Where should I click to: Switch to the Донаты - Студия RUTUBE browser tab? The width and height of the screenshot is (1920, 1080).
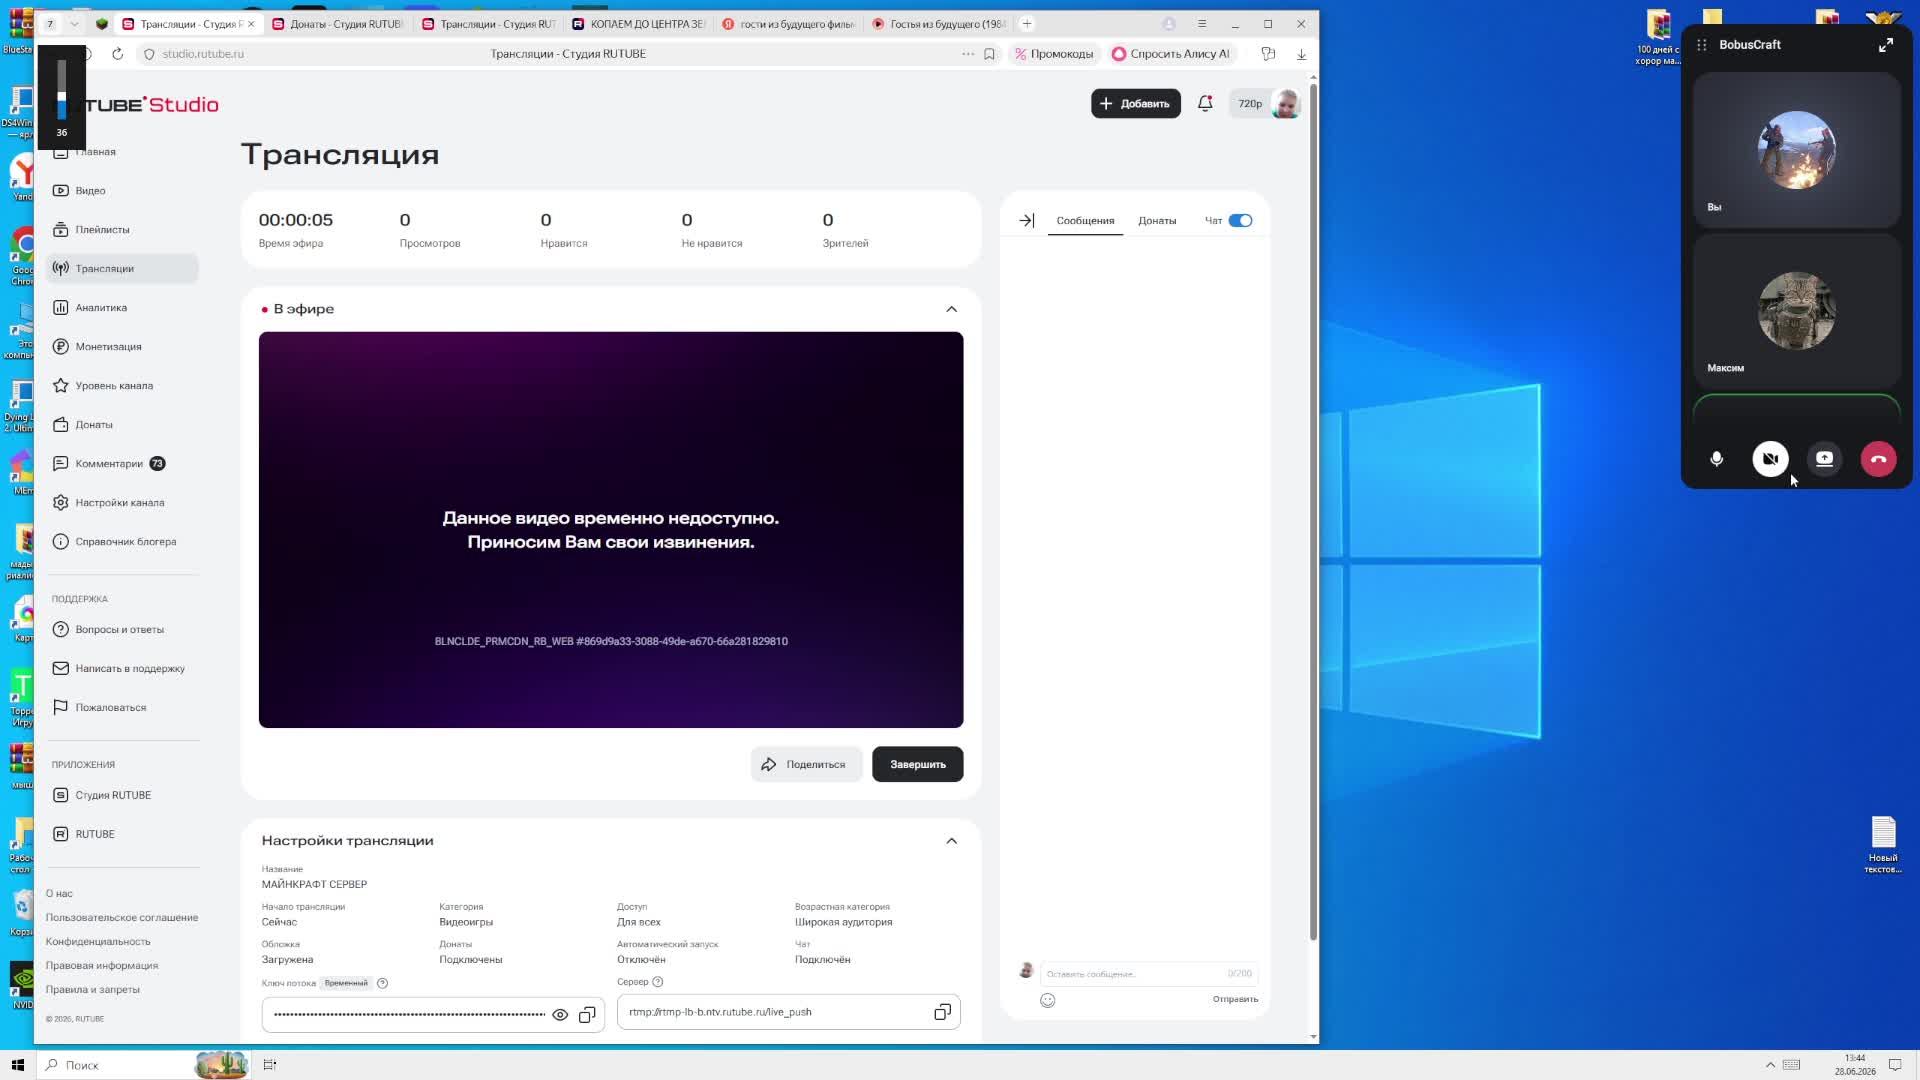(x=337, y=24)
